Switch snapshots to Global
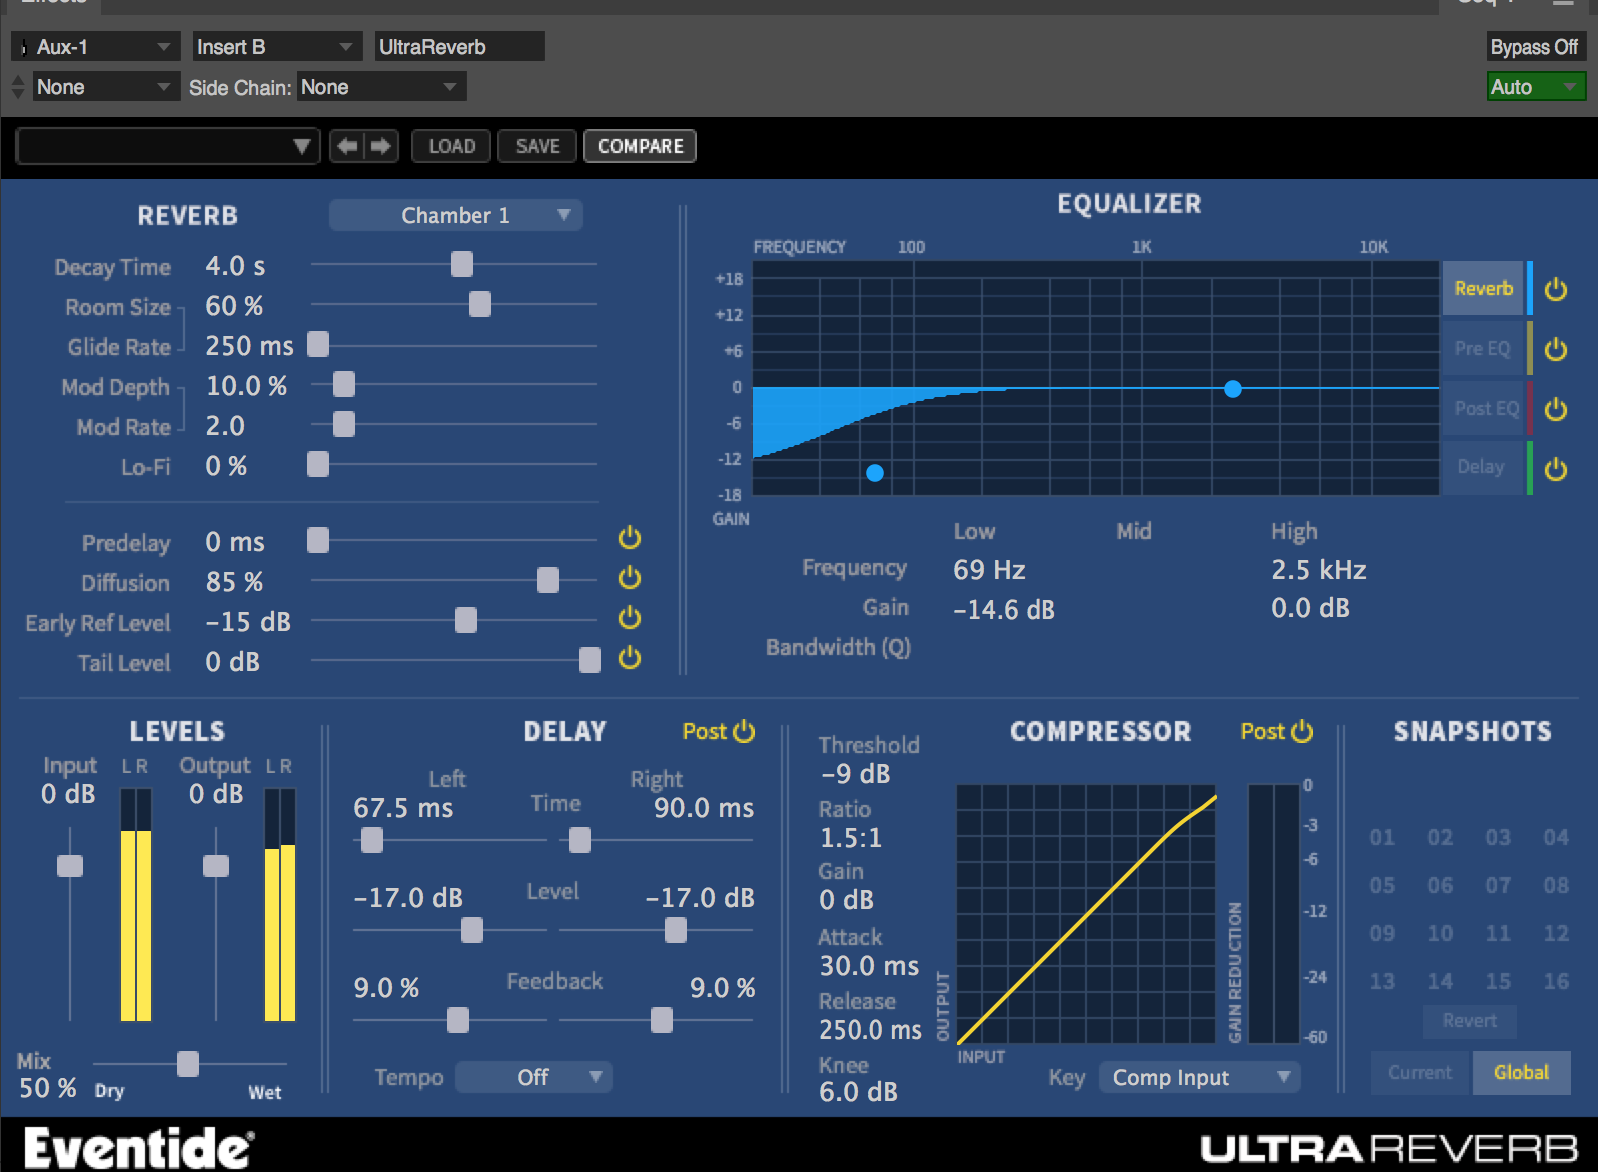 point(1521,1072)
